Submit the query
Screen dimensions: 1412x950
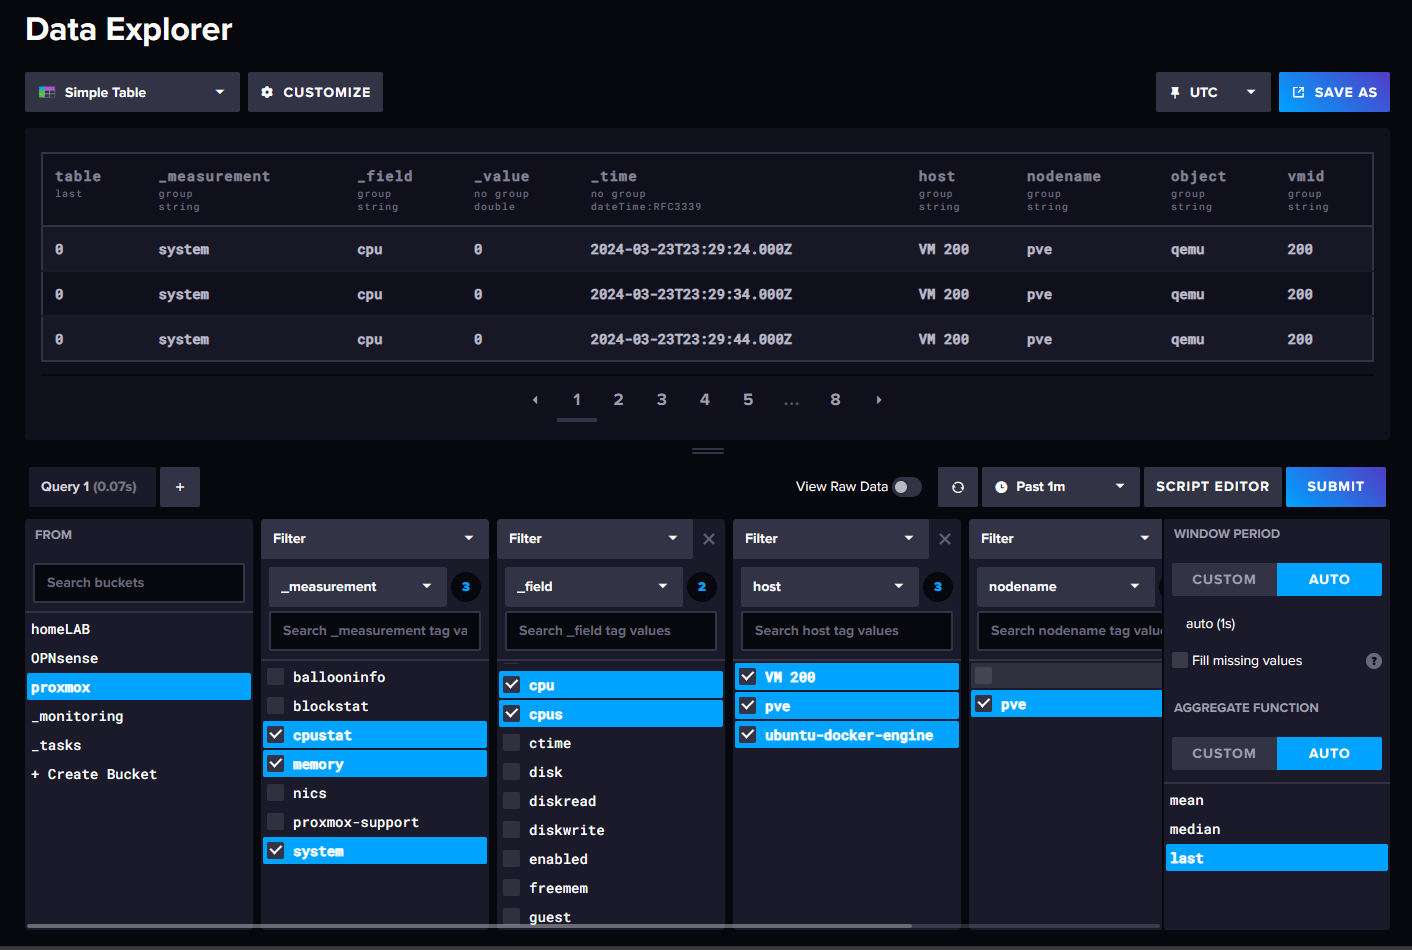point(1335,487)
